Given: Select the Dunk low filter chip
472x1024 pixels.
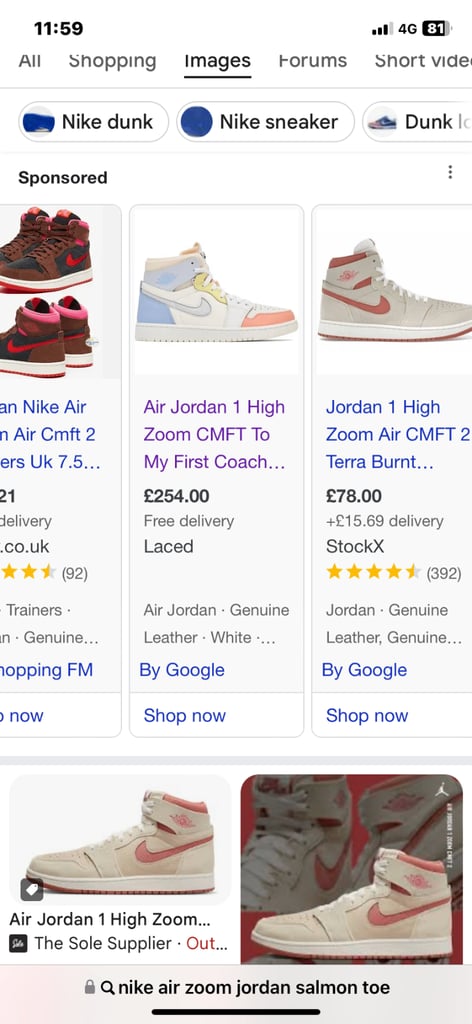Looking at the screenshot, I should [x=417, y=121].
